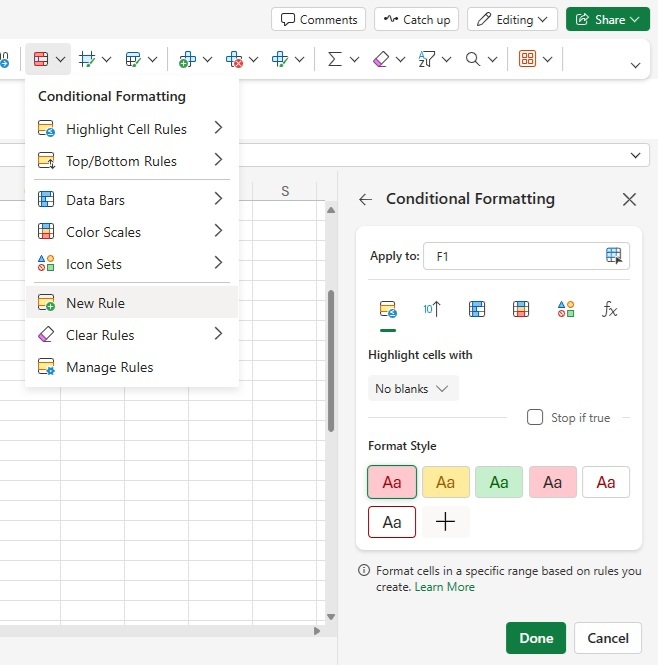The height and width of the screenshot is (665, 658).
Task: Expand the Delete Cells dropdown arrow
Action: click(253, 59)
